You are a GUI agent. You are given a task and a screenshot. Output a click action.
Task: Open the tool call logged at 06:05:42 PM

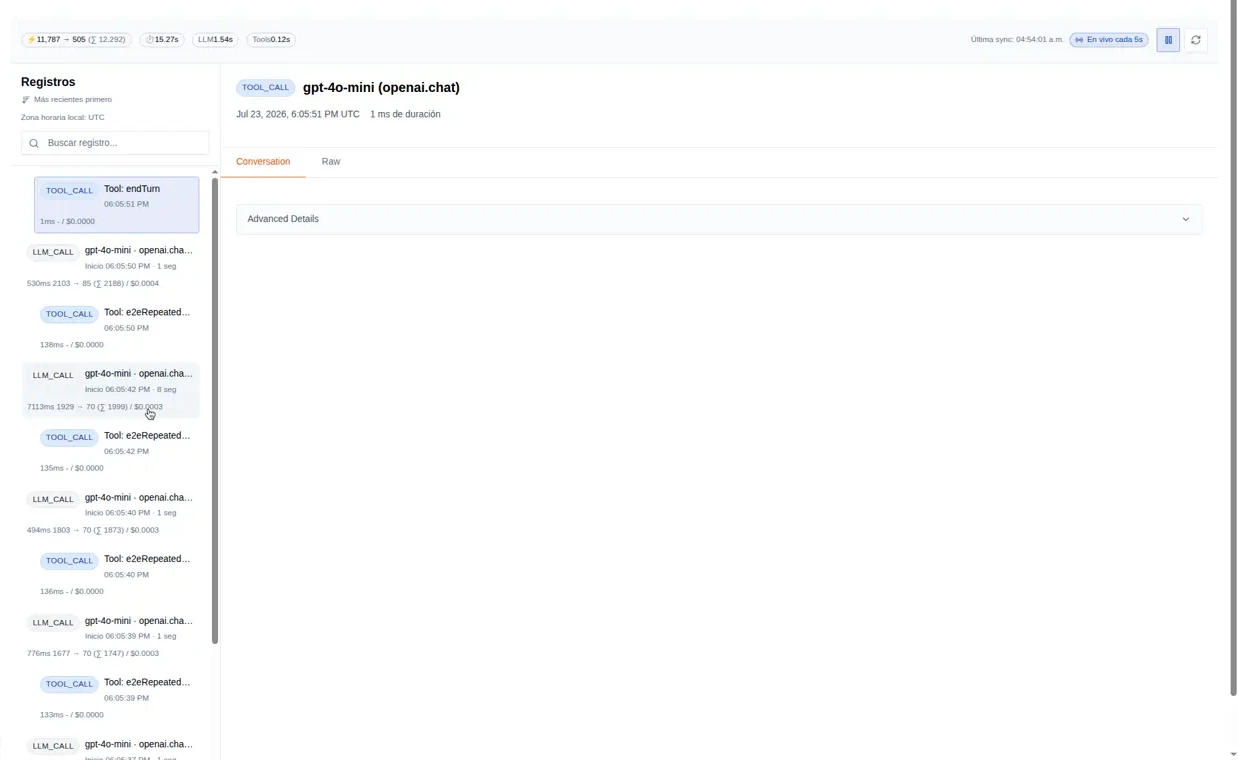click(x=116, y=452)
